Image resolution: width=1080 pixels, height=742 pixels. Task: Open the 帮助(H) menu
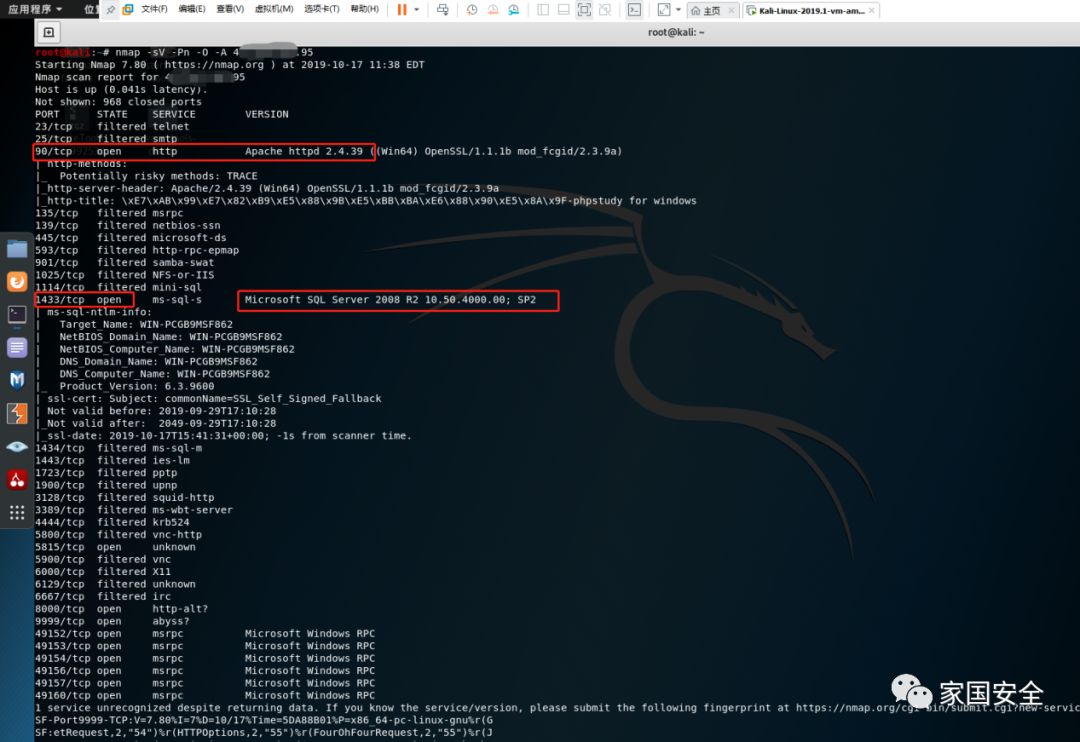(x=364, y=9)
